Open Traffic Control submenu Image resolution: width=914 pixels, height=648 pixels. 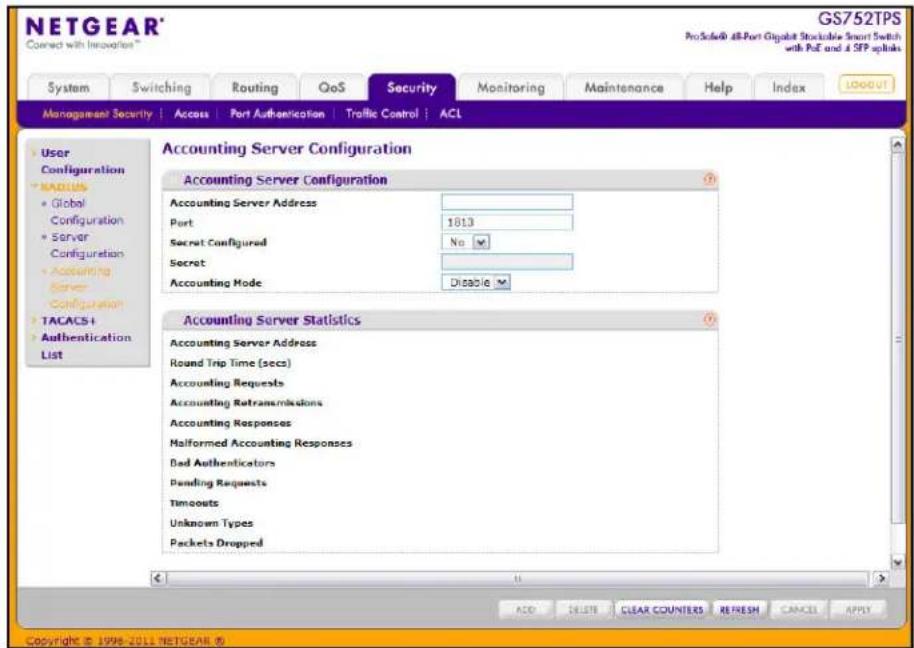click(x=382, y=114)
